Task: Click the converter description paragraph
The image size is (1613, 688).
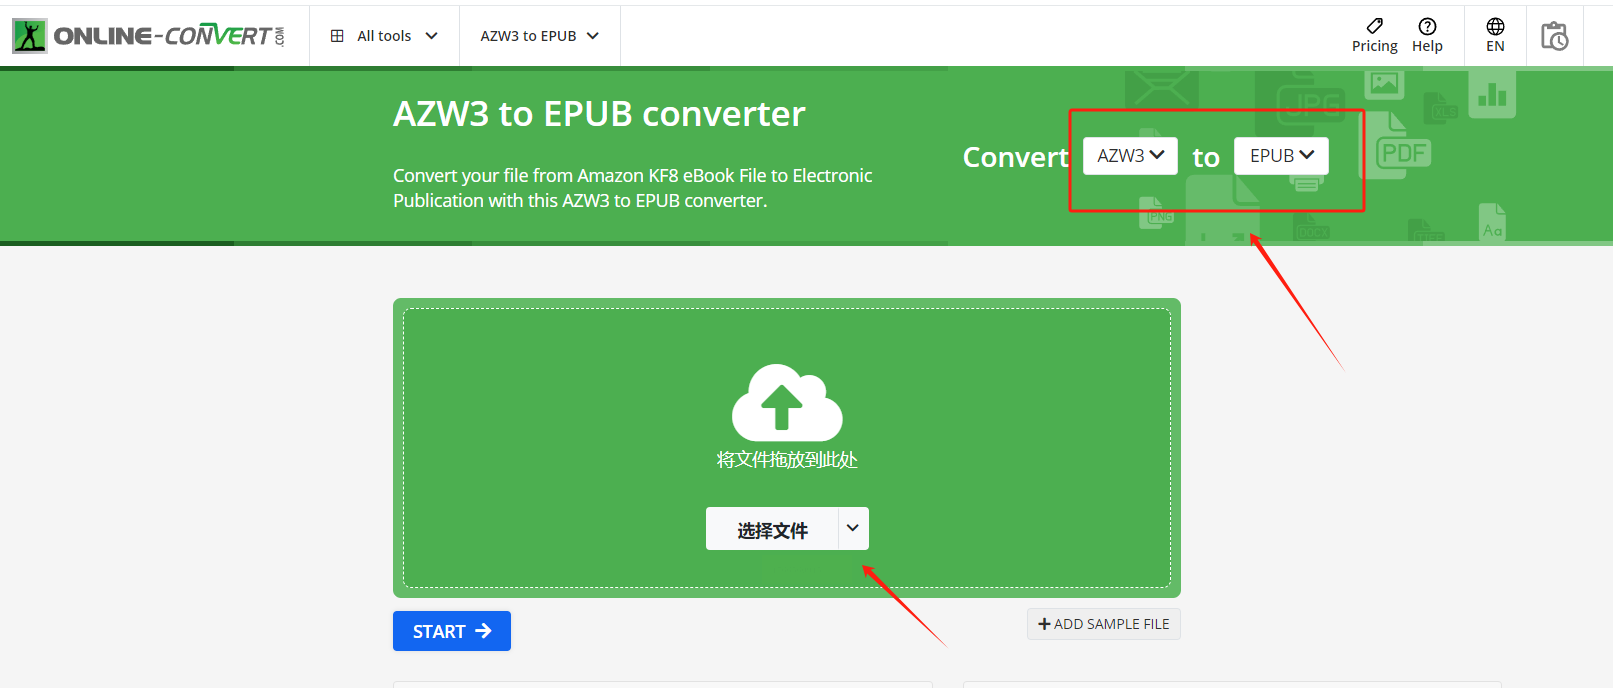Action: click(632, 188)
